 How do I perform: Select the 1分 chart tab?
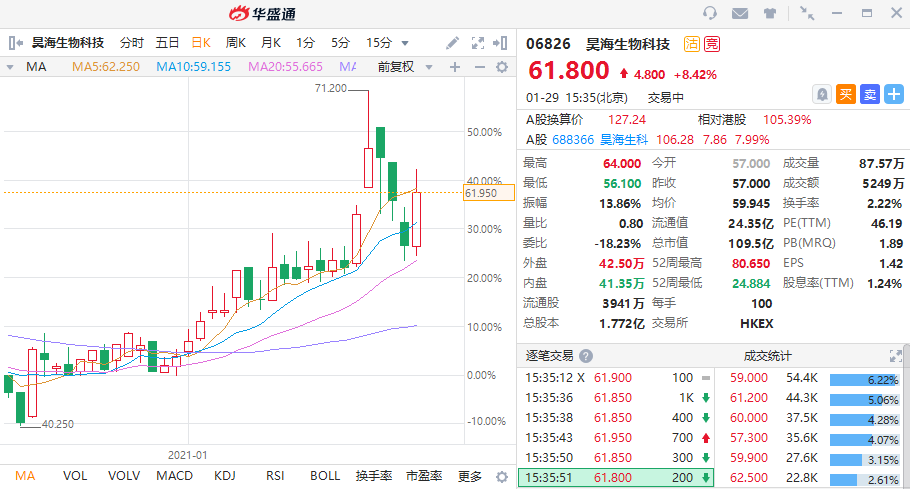(x=305, y=43)
